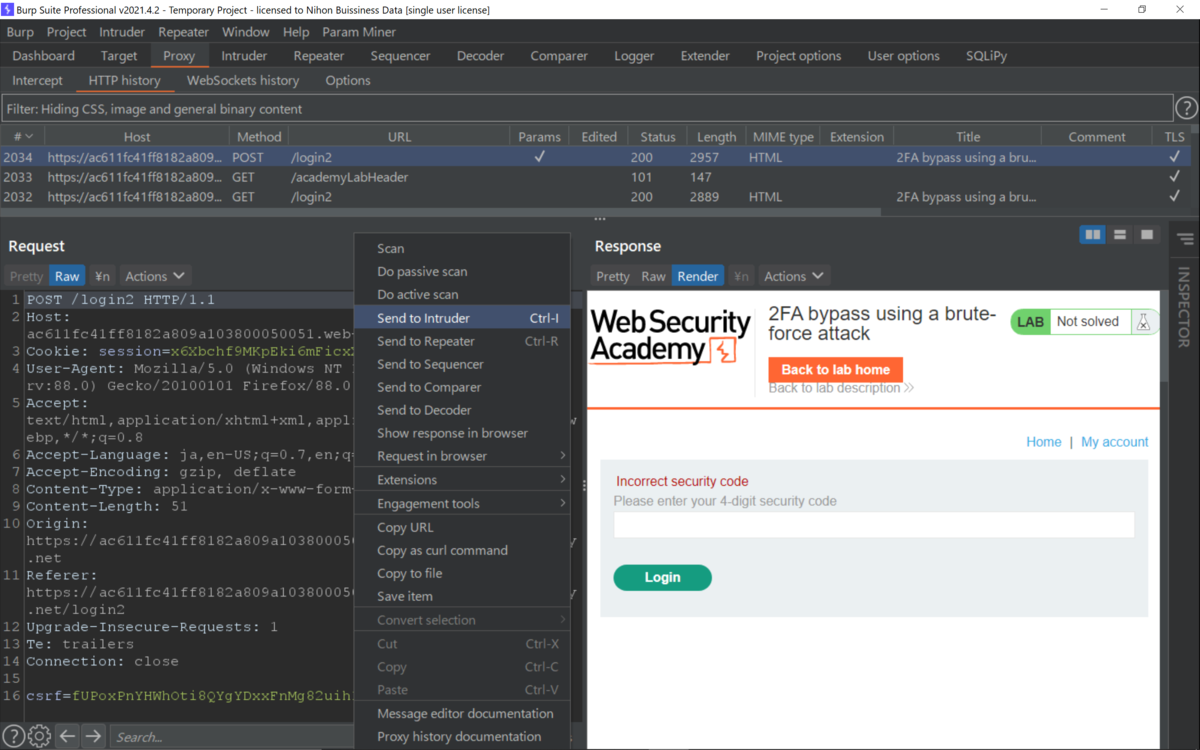Switch response view to Raw
The width and height of the screenshot is (1200, 750).
pos(653,276)
